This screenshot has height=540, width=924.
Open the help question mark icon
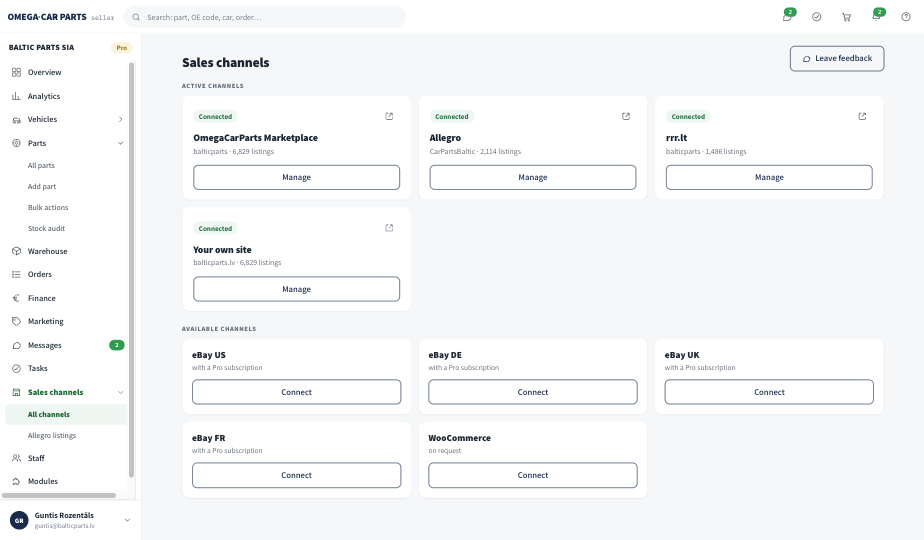tap(906, 17)
